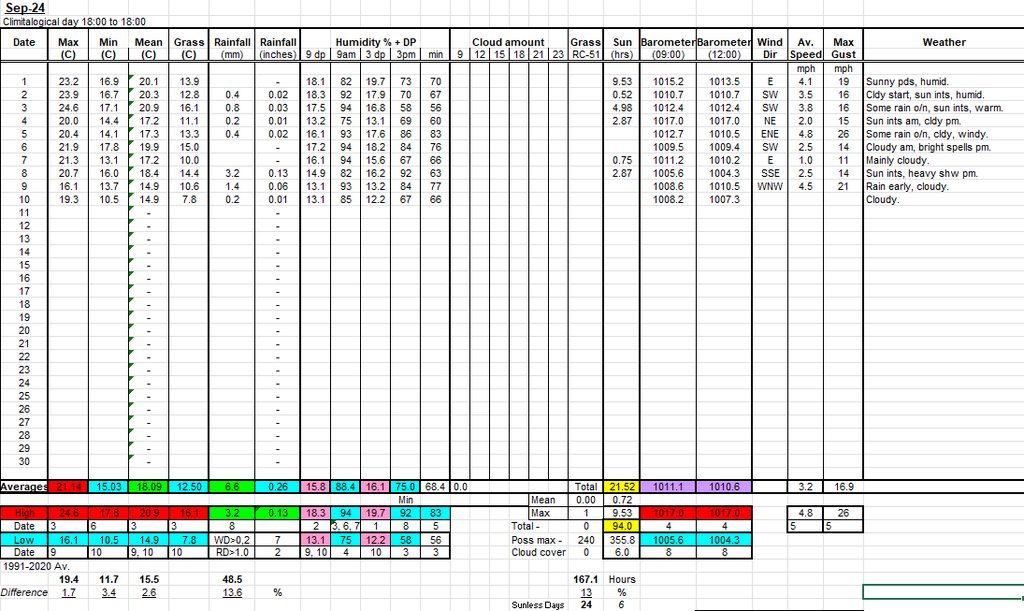Viewport: 1024px width, 611px height.
Task: Select the Averages row label
Action: coord(24,486)
